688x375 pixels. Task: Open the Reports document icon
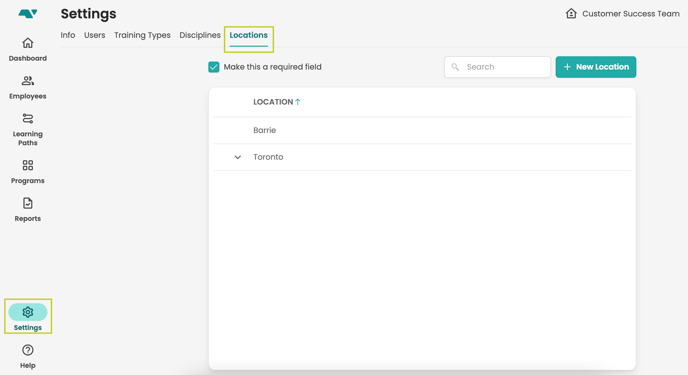[28, 203]
